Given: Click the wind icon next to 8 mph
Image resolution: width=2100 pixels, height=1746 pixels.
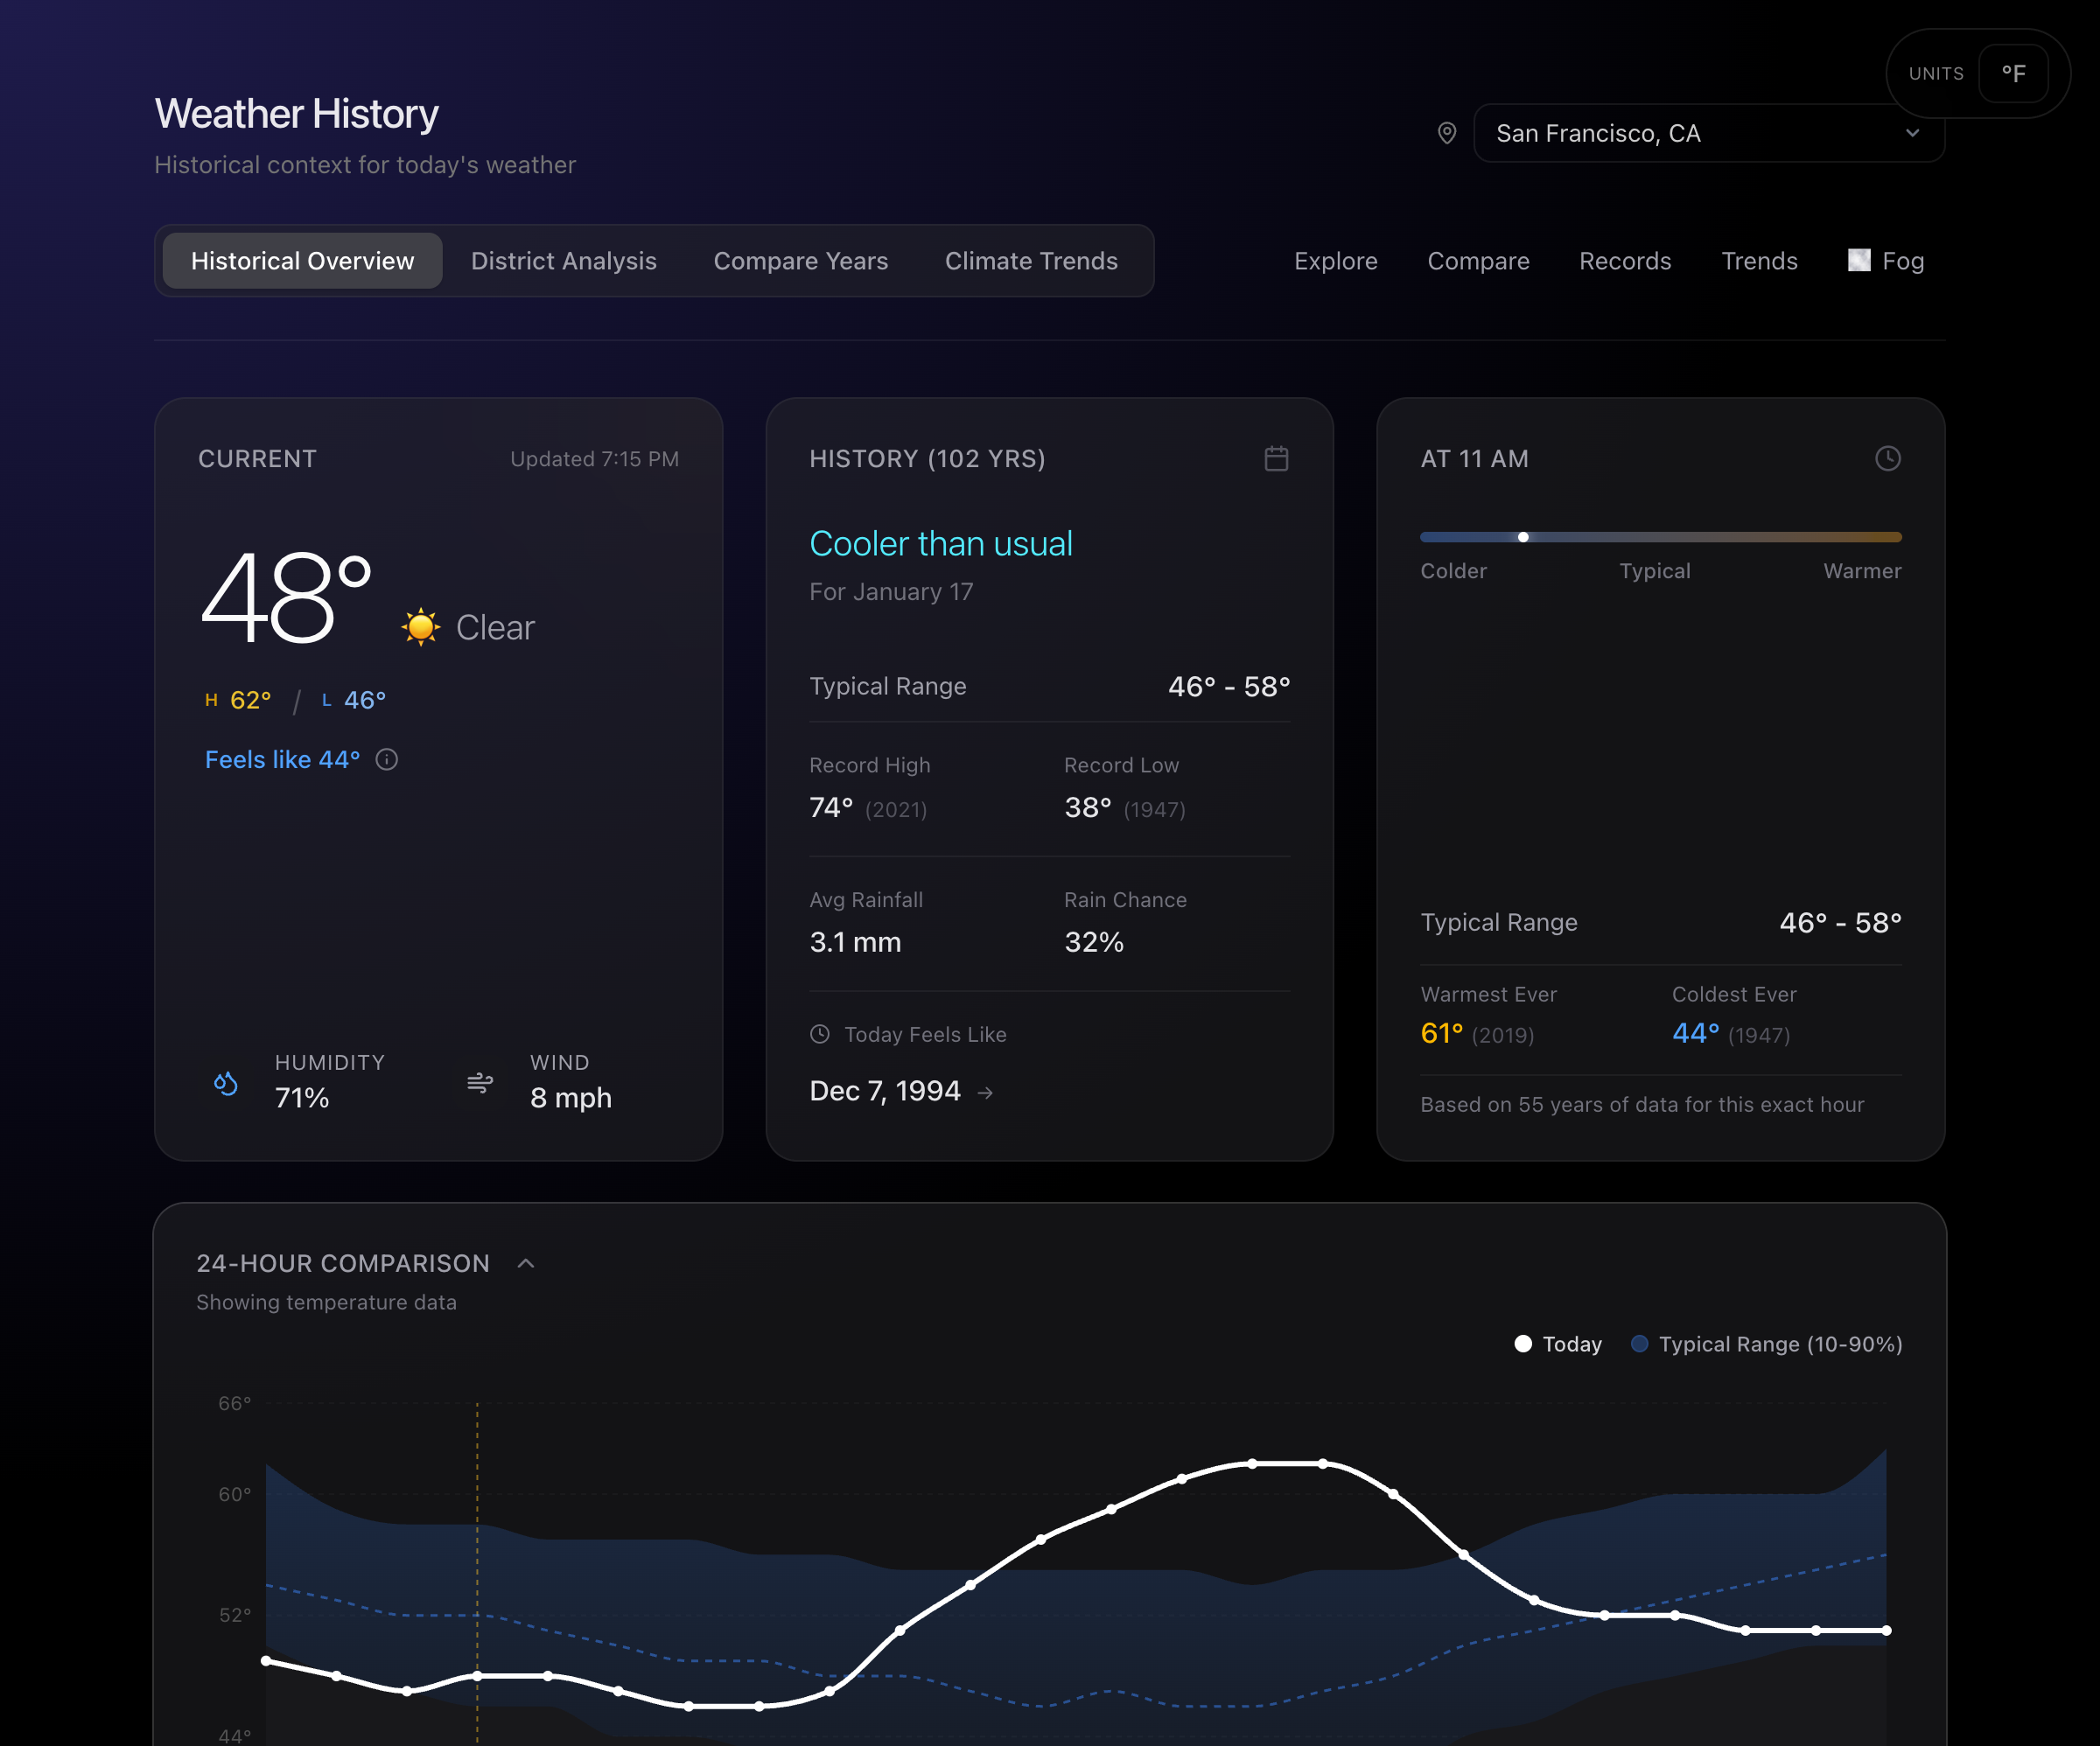Looking at the screenshot, I should coord(479,1083).
